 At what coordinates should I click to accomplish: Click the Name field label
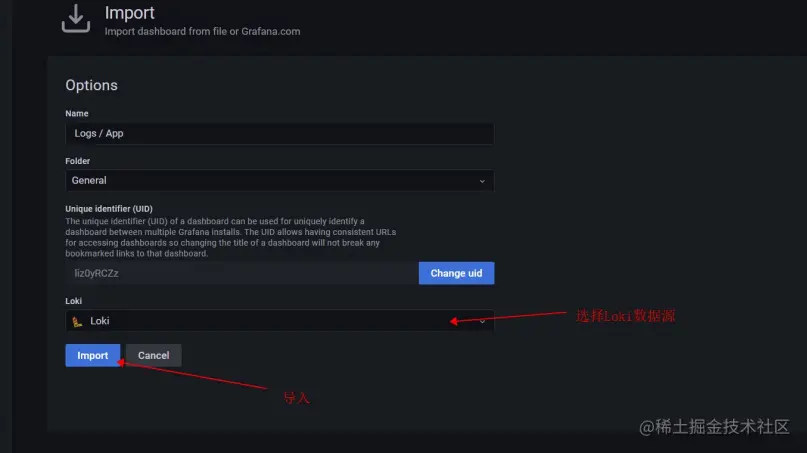77,113
